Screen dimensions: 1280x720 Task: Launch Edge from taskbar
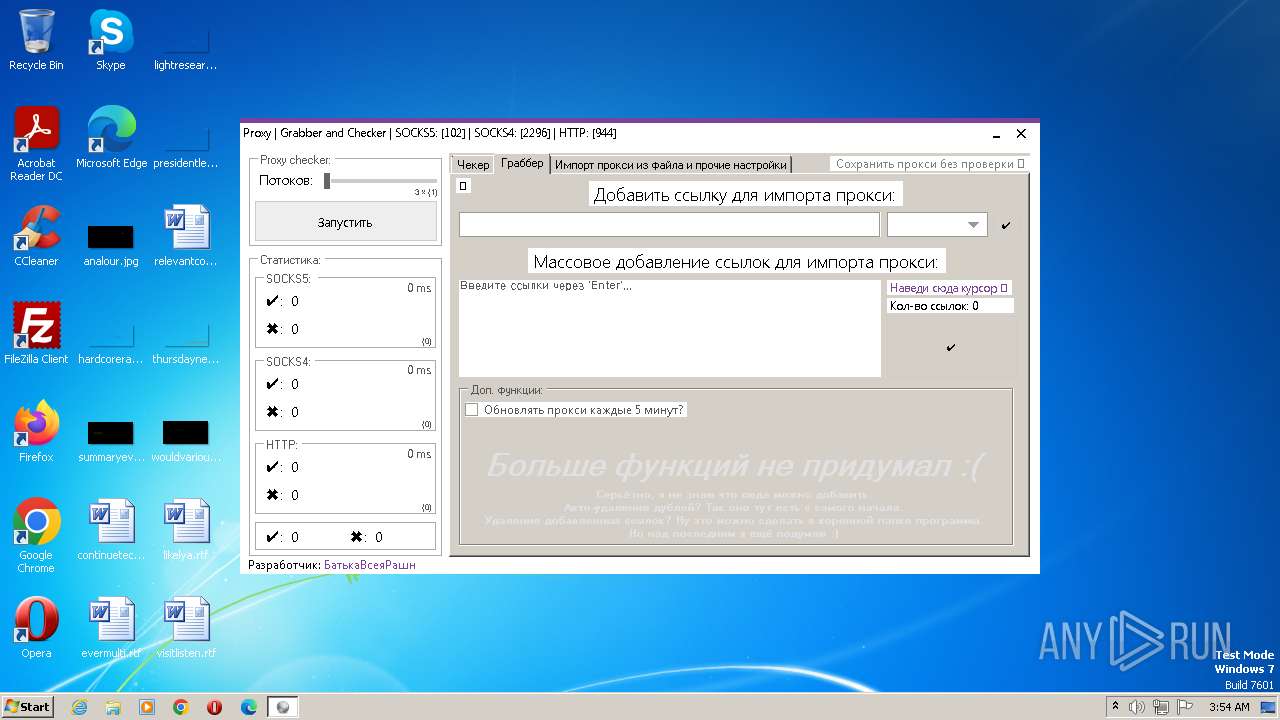click(x=249, y=707)
